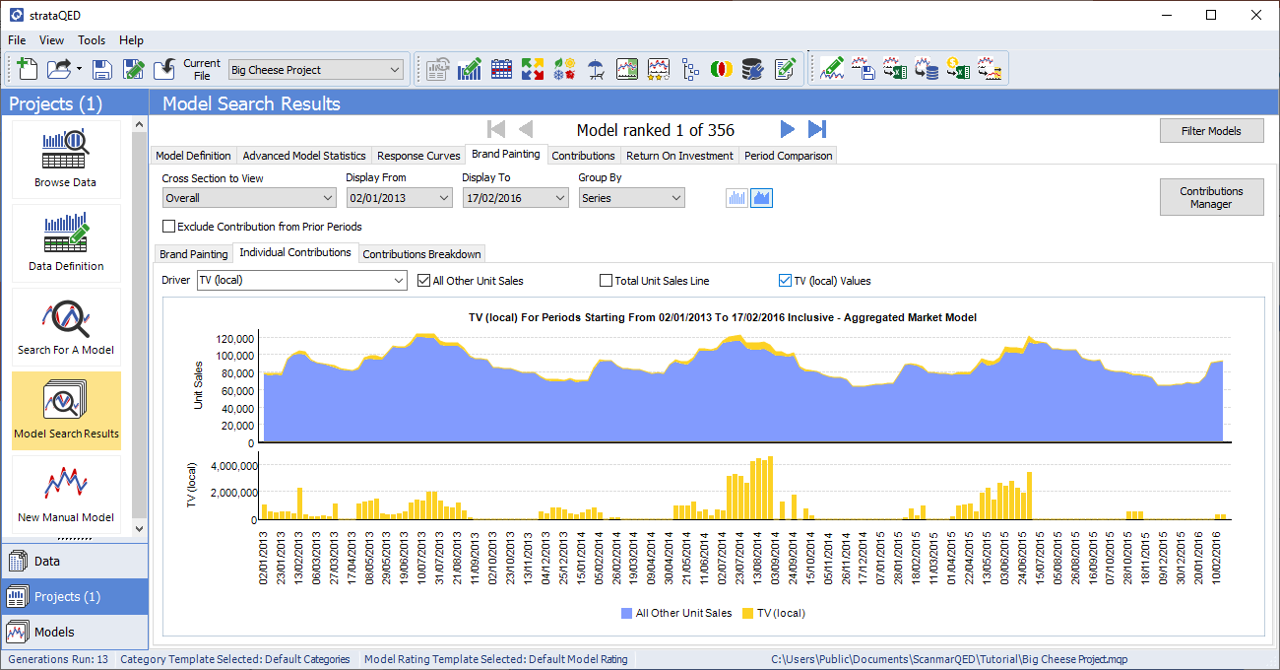The width and height of the screenshot is (1280, 670).
Task: Open the Group By Series dropdown
Action: 632,198
